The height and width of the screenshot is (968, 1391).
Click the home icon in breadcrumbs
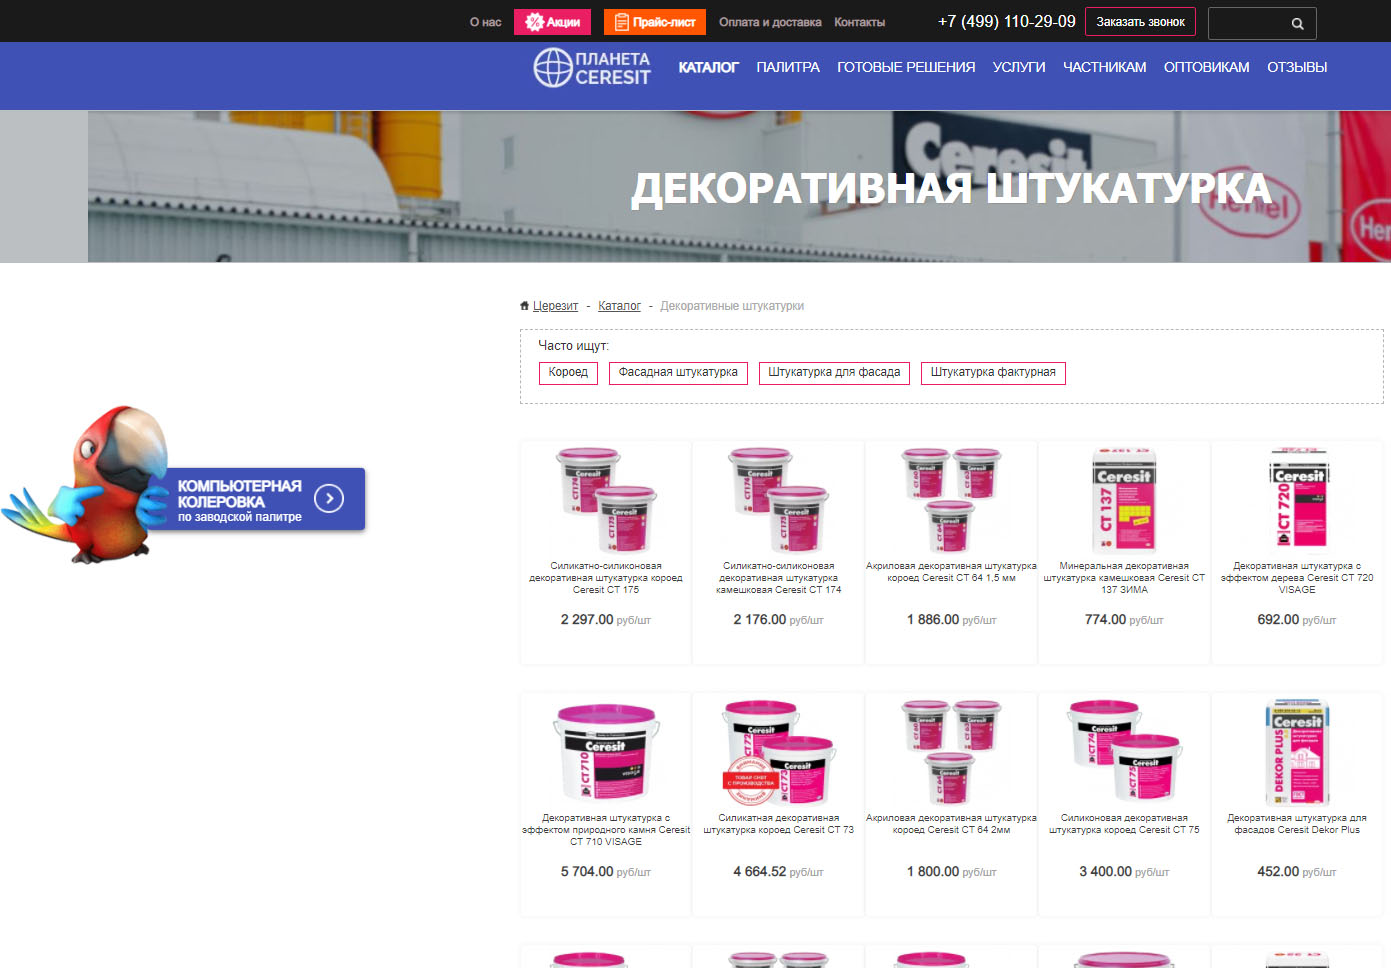click(524, 306)
